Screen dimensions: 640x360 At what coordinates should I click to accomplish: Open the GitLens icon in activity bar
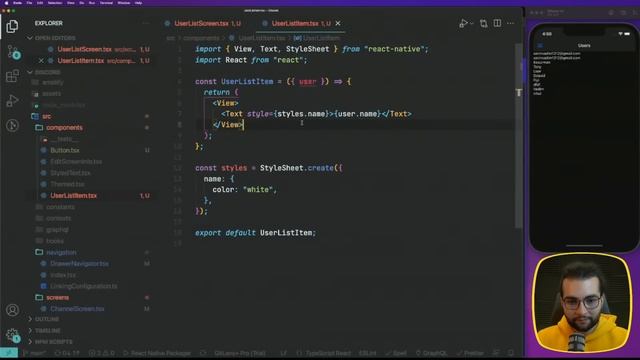12,125
